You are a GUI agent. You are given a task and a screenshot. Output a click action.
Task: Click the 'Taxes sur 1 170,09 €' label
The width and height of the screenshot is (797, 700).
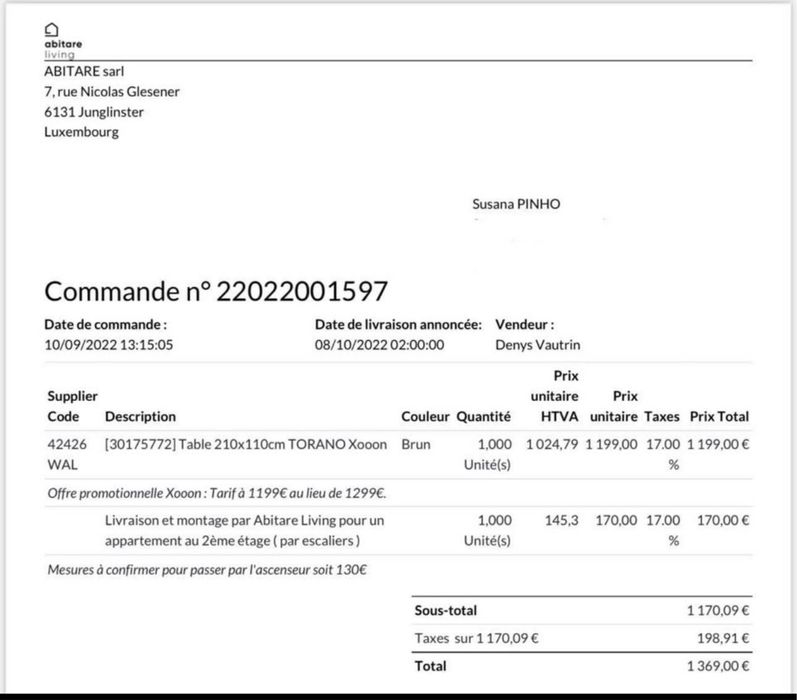click(x=476, y=638)
